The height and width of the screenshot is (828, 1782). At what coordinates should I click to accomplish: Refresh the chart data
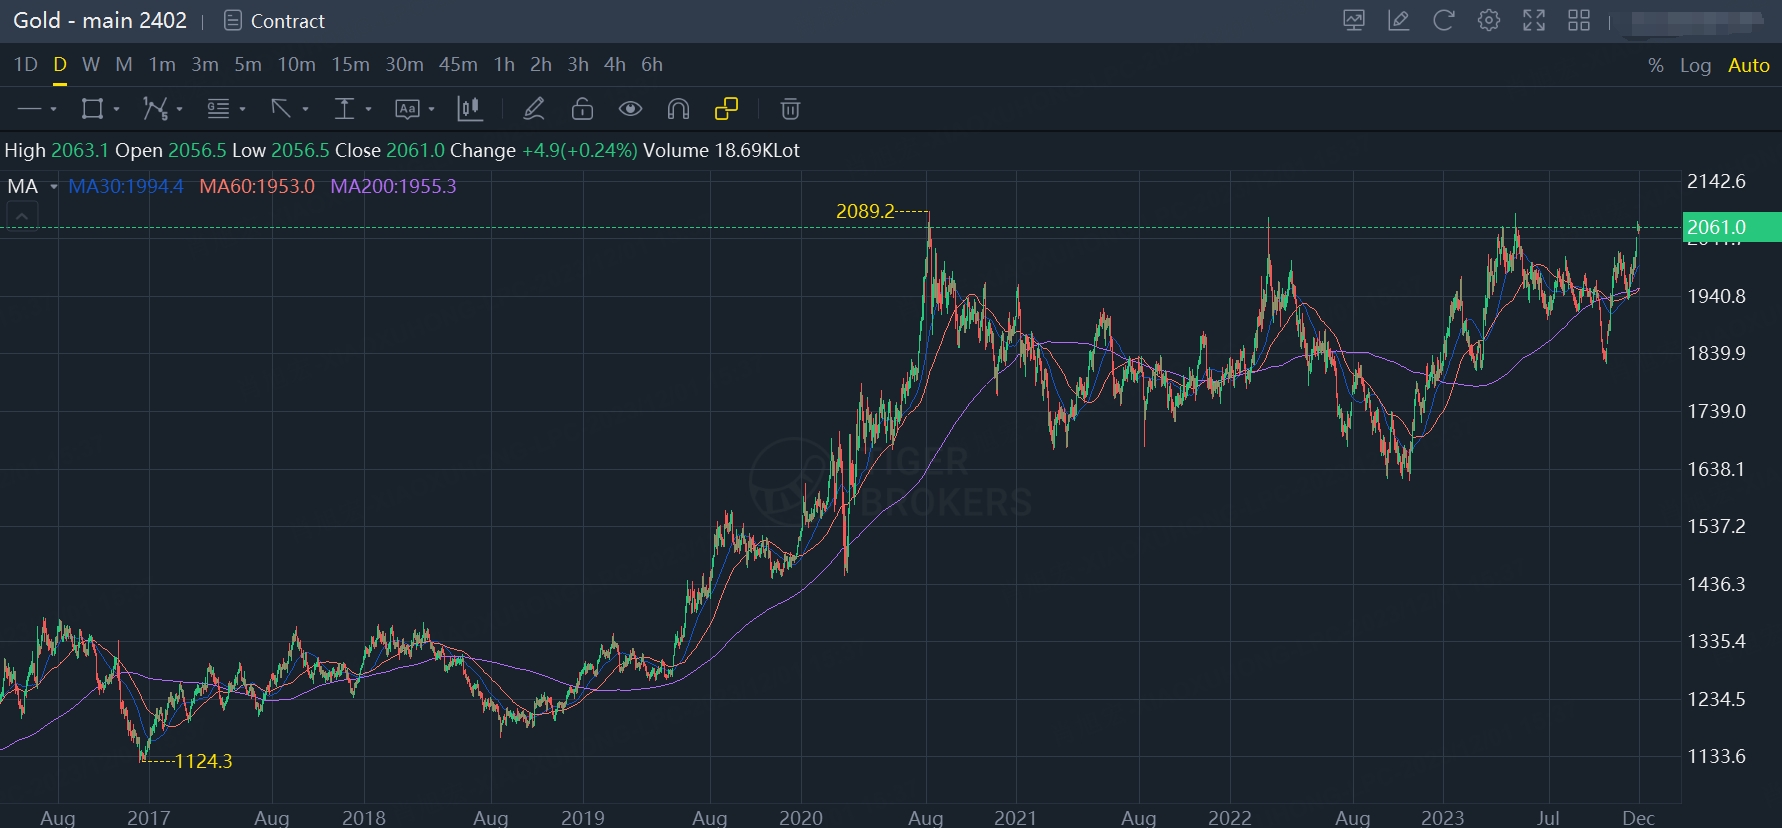pos(1443,20)
